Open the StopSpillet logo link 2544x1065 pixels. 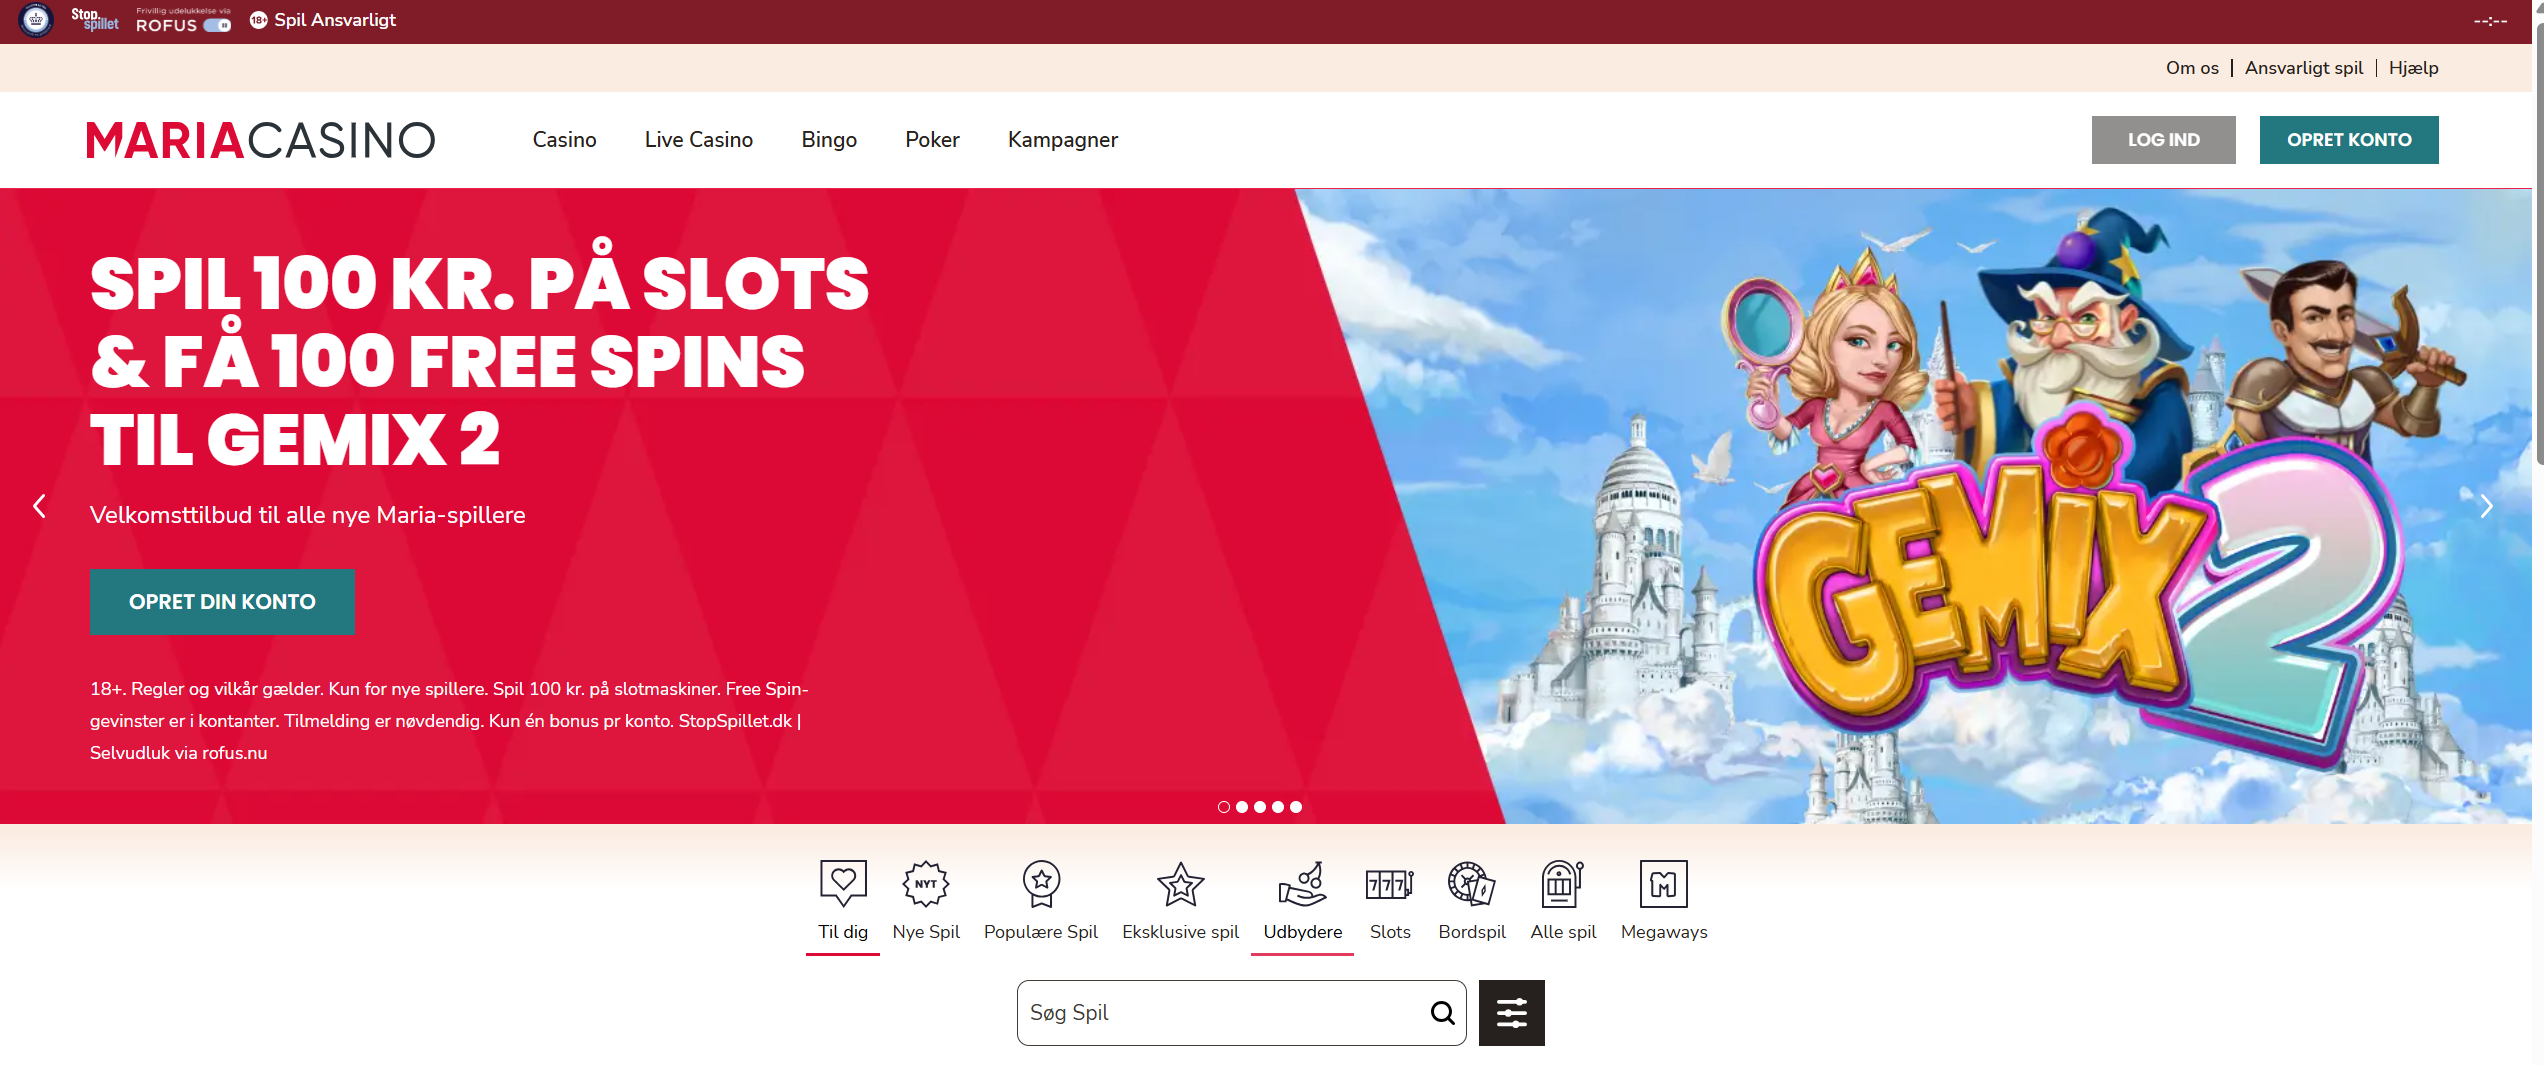pyautogui.click(x=95, y=19)
